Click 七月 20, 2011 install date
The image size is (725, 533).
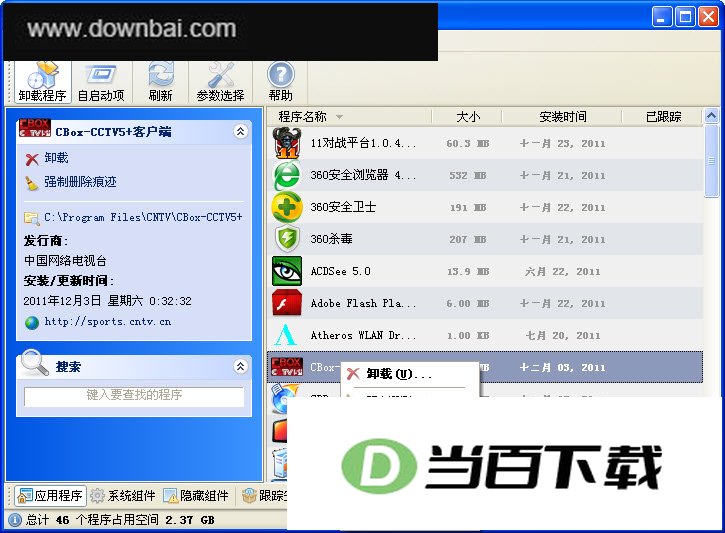pos(563,335)
